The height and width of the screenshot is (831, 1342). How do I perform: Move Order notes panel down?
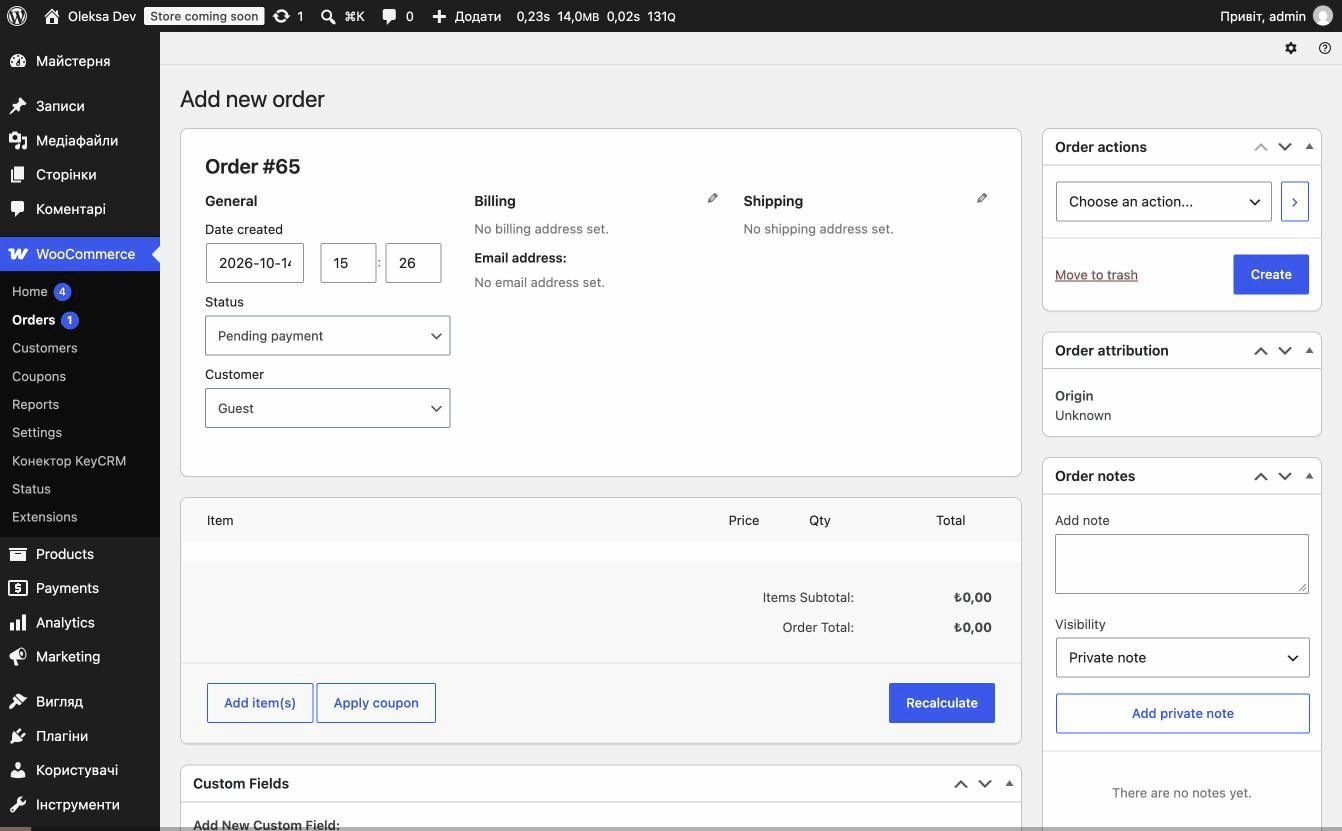pyautogui.click(x=1285, y=476)
